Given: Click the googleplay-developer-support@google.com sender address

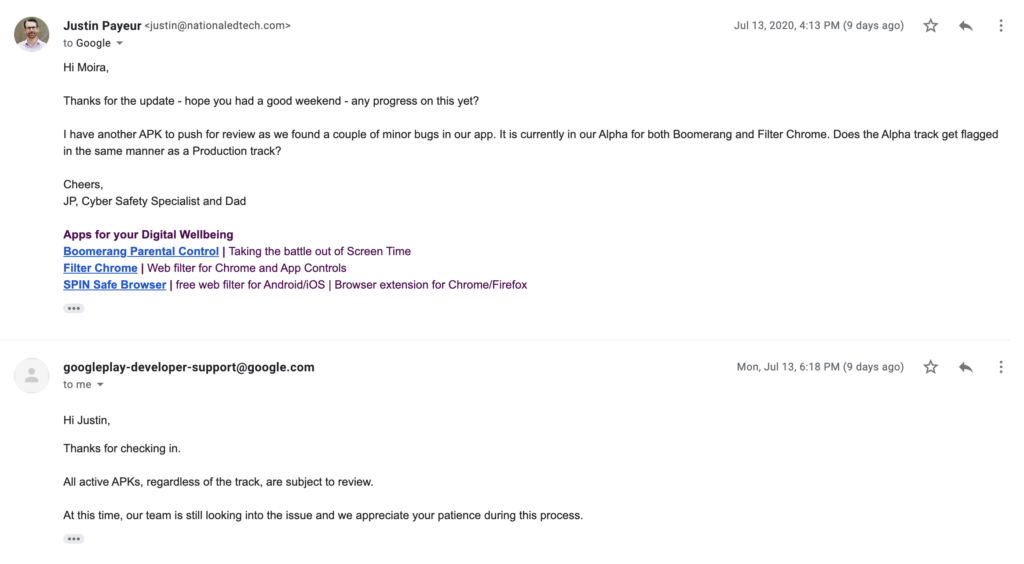Looking at the screenshot, I should point(189,367).
